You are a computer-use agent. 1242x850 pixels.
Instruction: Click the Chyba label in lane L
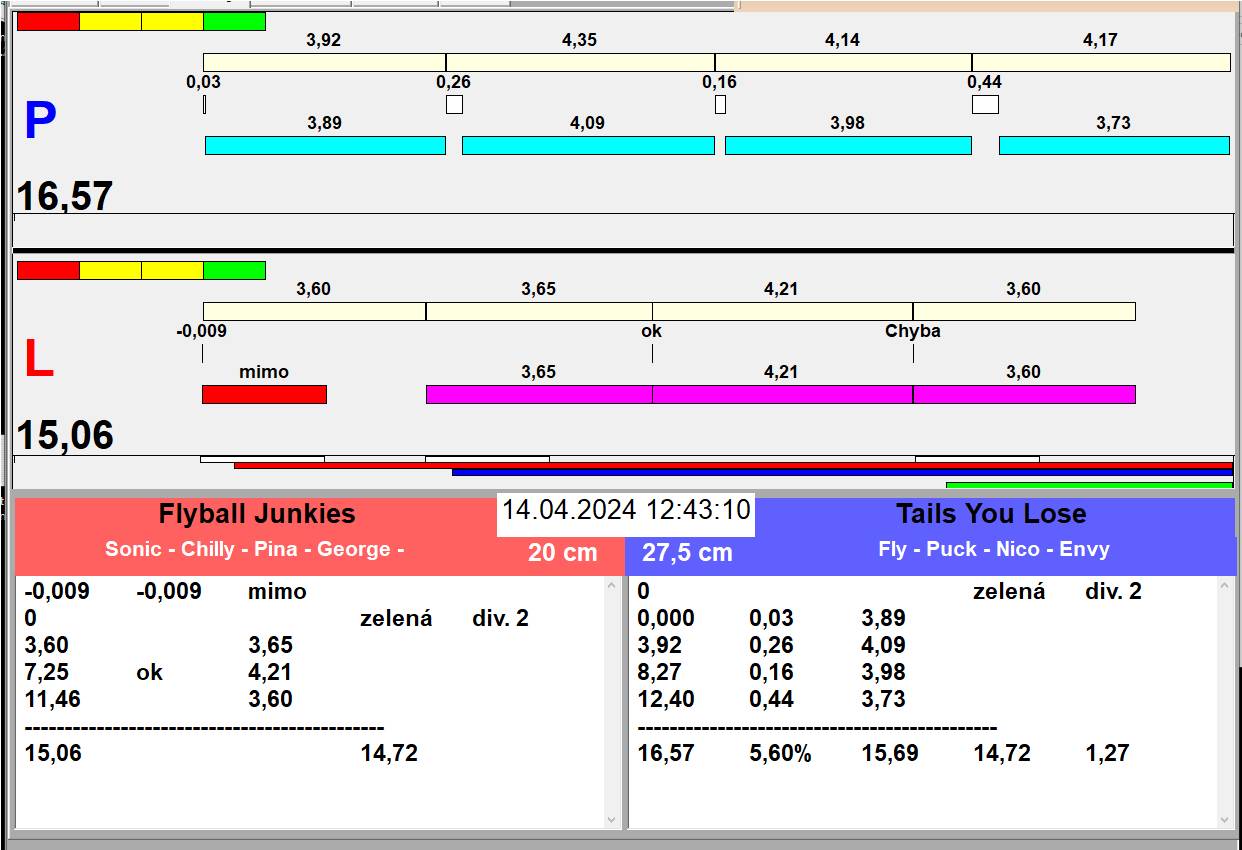coord(913,331)
